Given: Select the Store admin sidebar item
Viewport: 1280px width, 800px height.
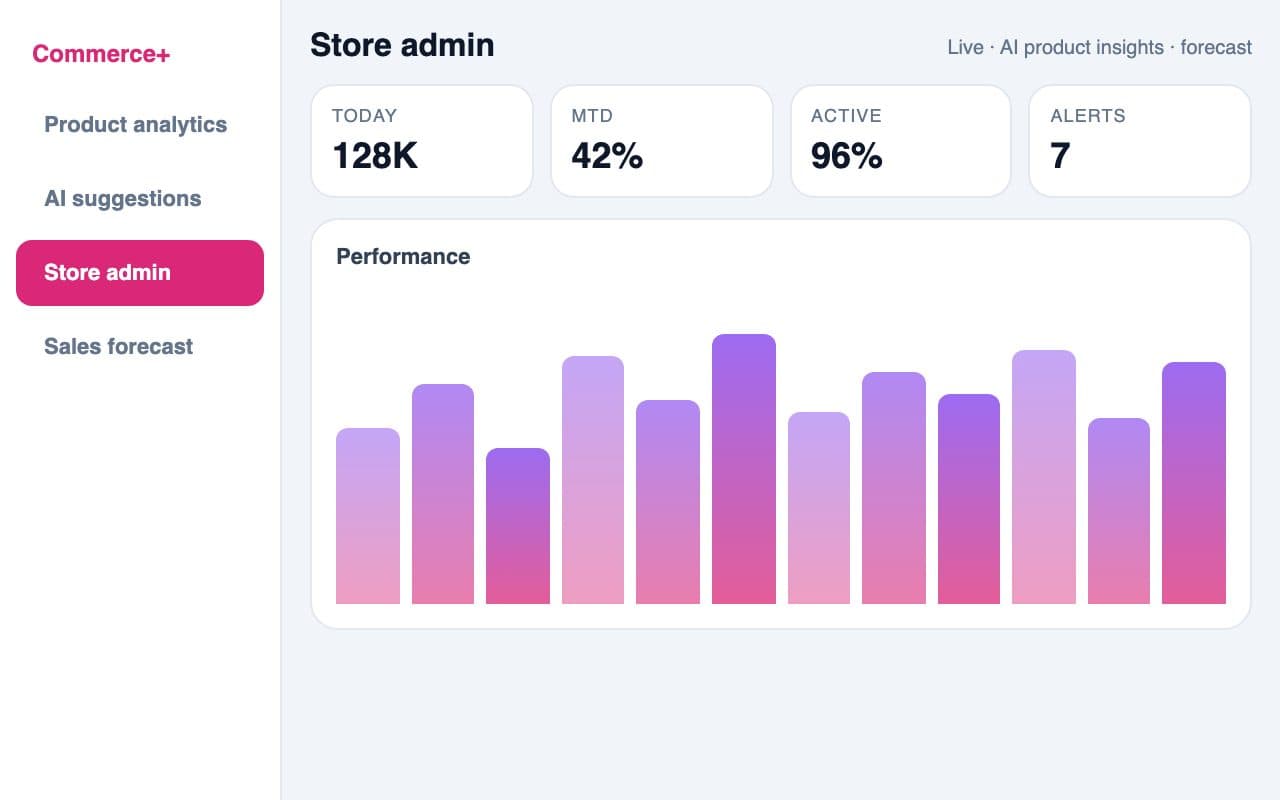Looking at the screenshot, I should point(140,273).
